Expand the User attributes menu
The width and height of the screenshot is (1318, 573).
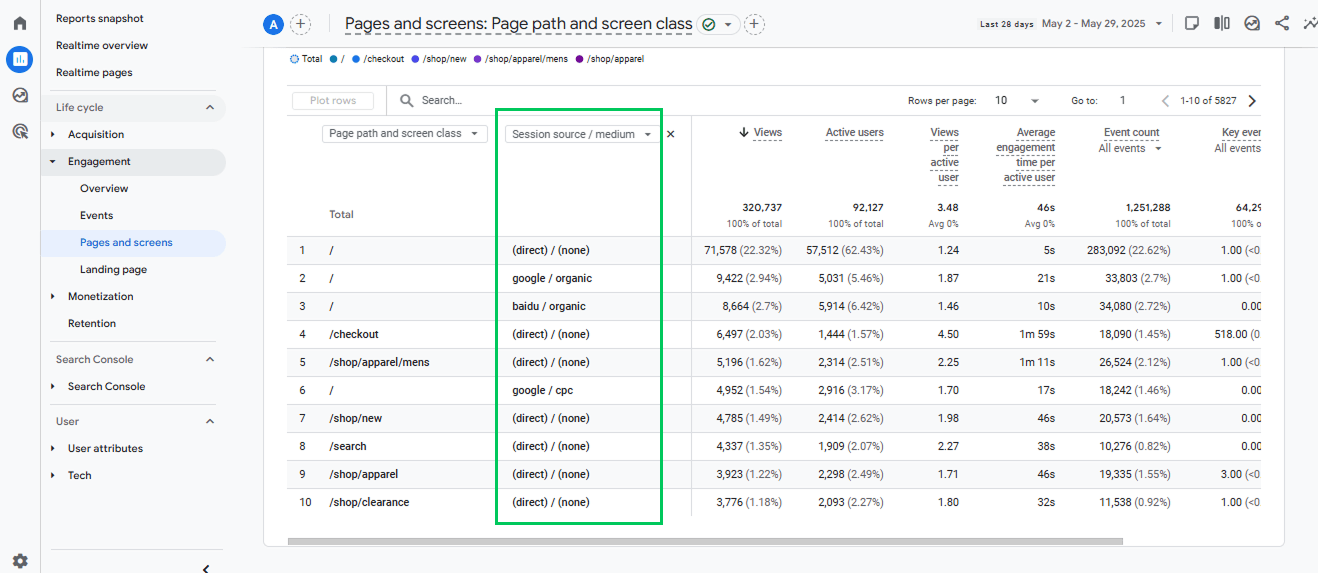(53, 448)
